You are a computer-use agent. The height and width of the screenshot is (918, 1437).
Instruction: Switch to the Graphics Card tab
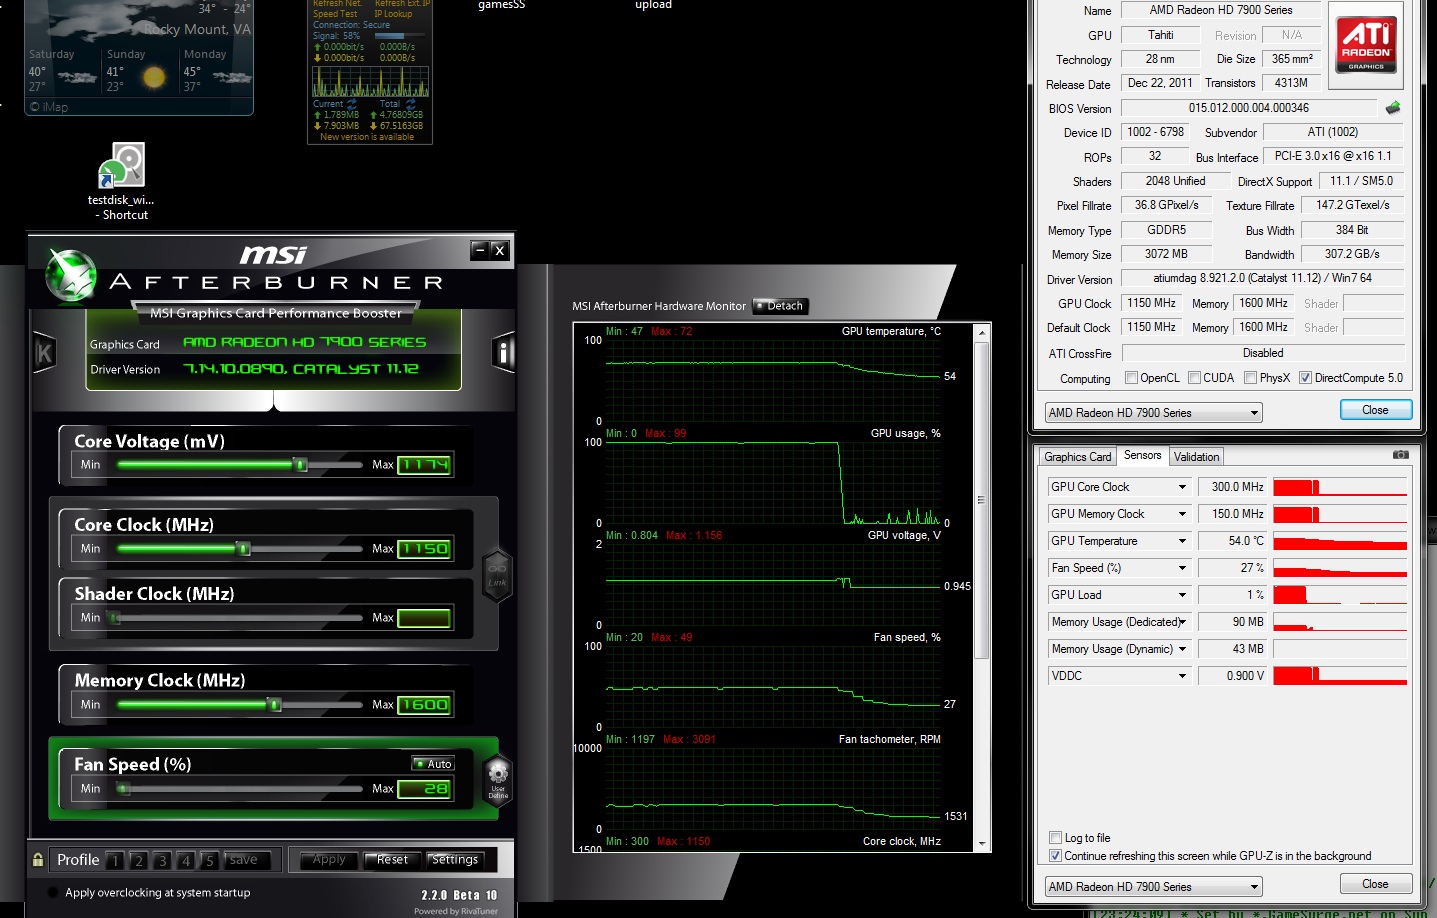tap(1077, 457)
